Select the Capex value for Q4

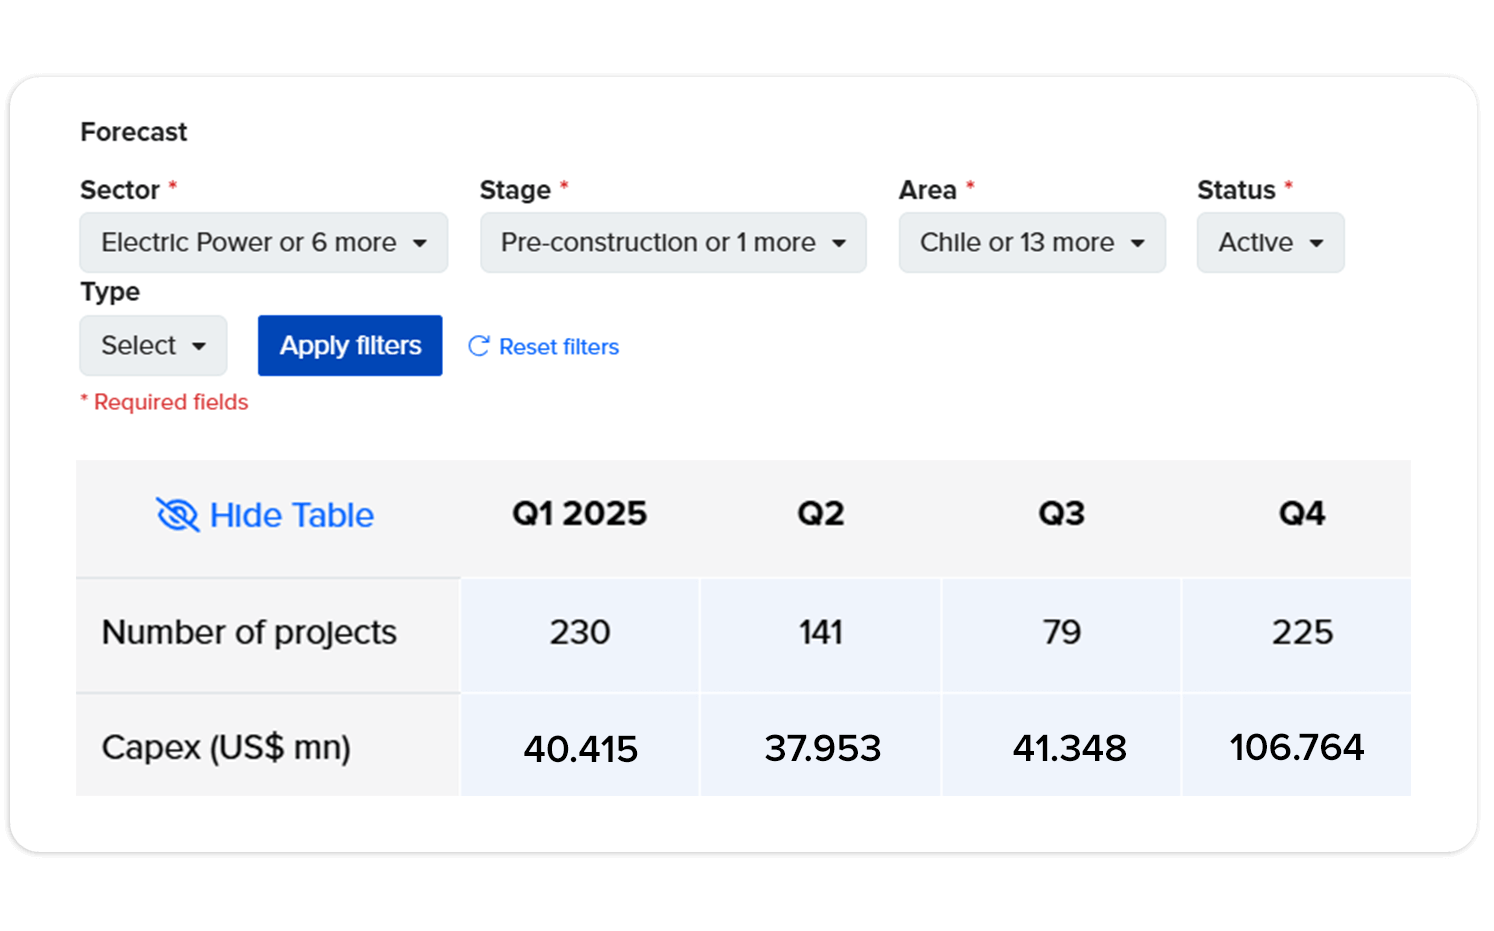pyautogui.click(x=1297, y=745)
